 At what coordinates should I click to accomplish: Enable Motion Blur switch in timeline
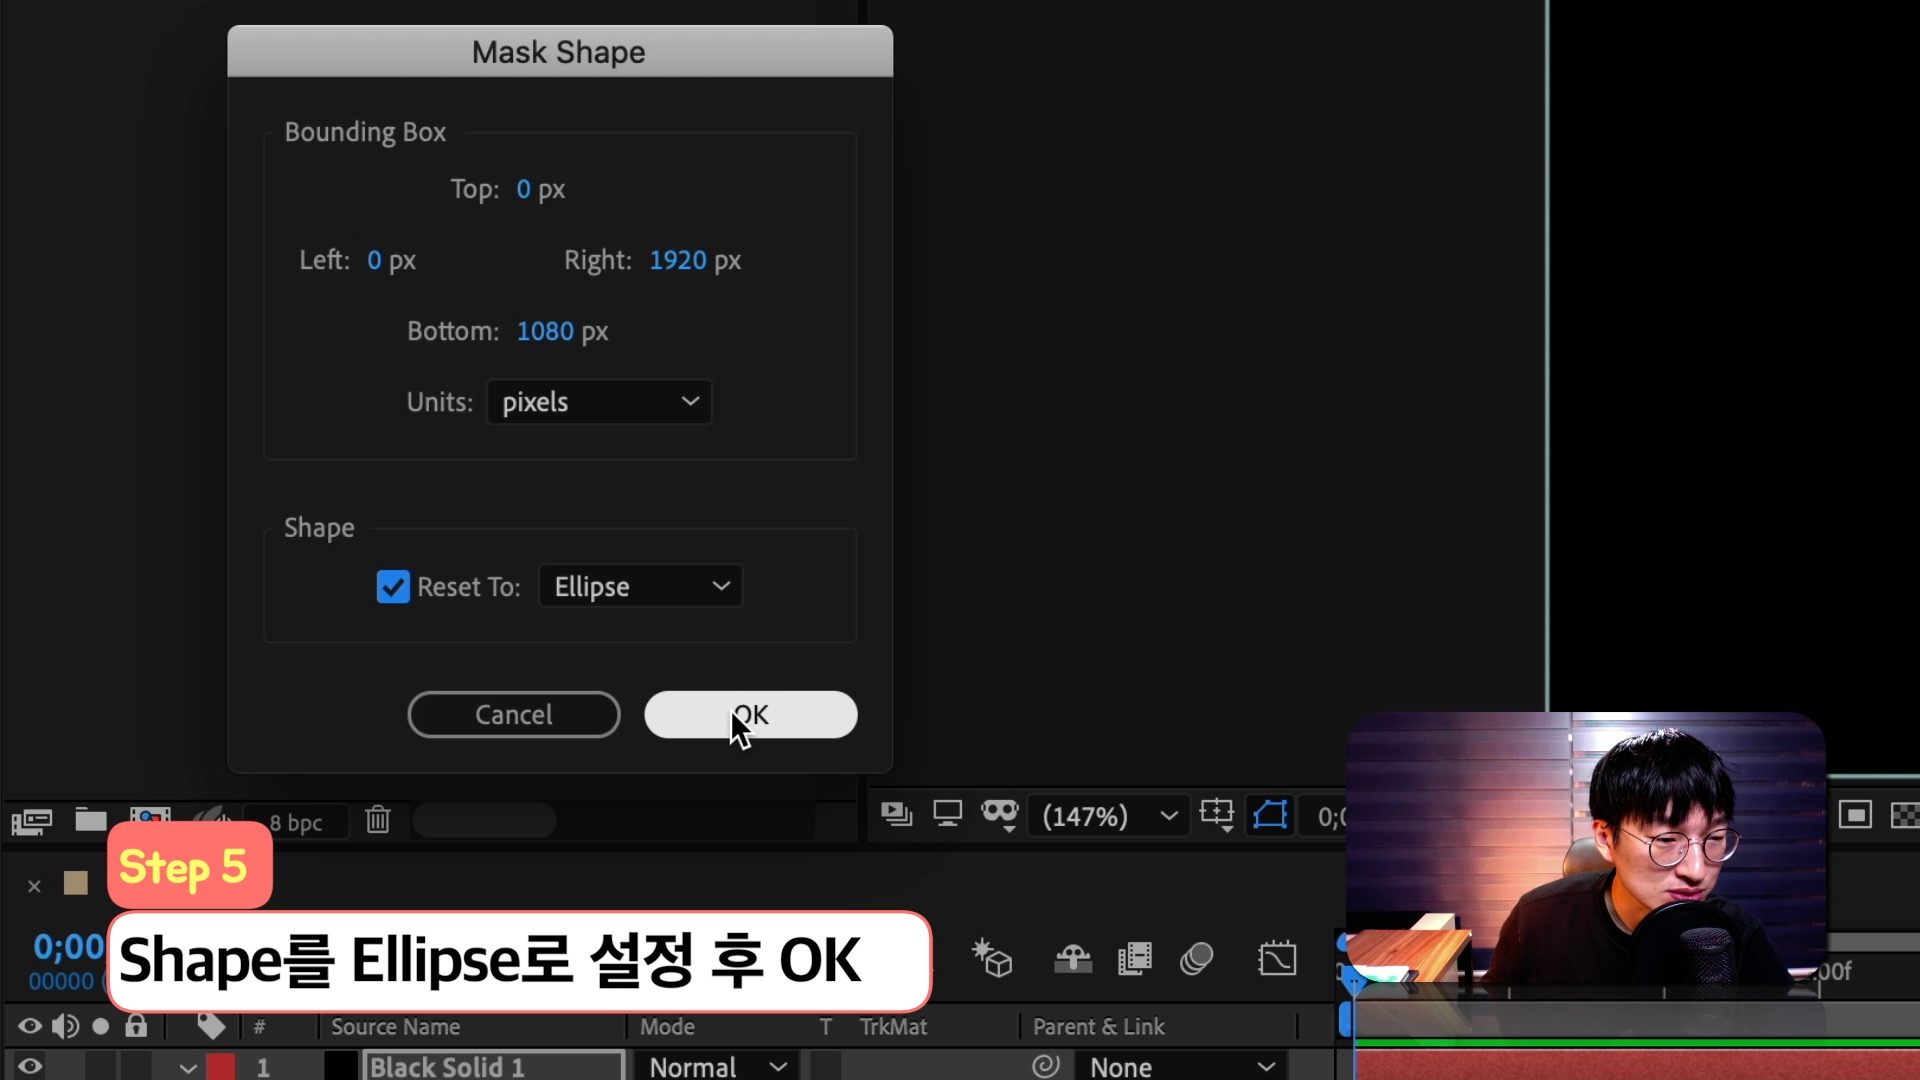(1196, 958)
